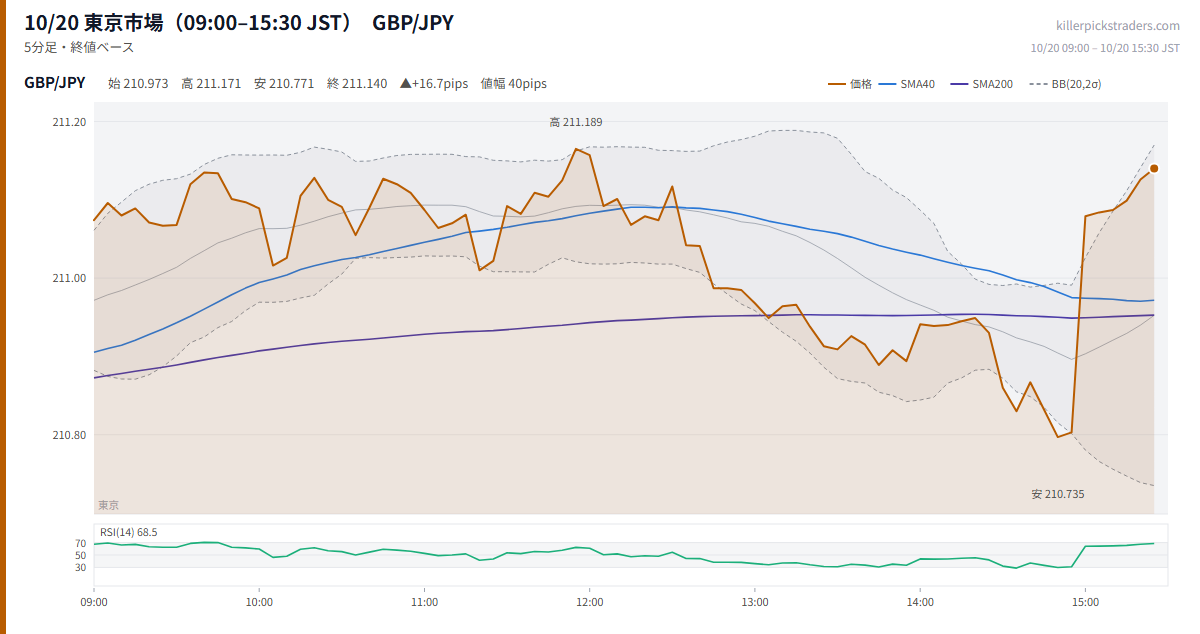Click the blue SMA40 legend line swatch

click(x=887, y=84)
